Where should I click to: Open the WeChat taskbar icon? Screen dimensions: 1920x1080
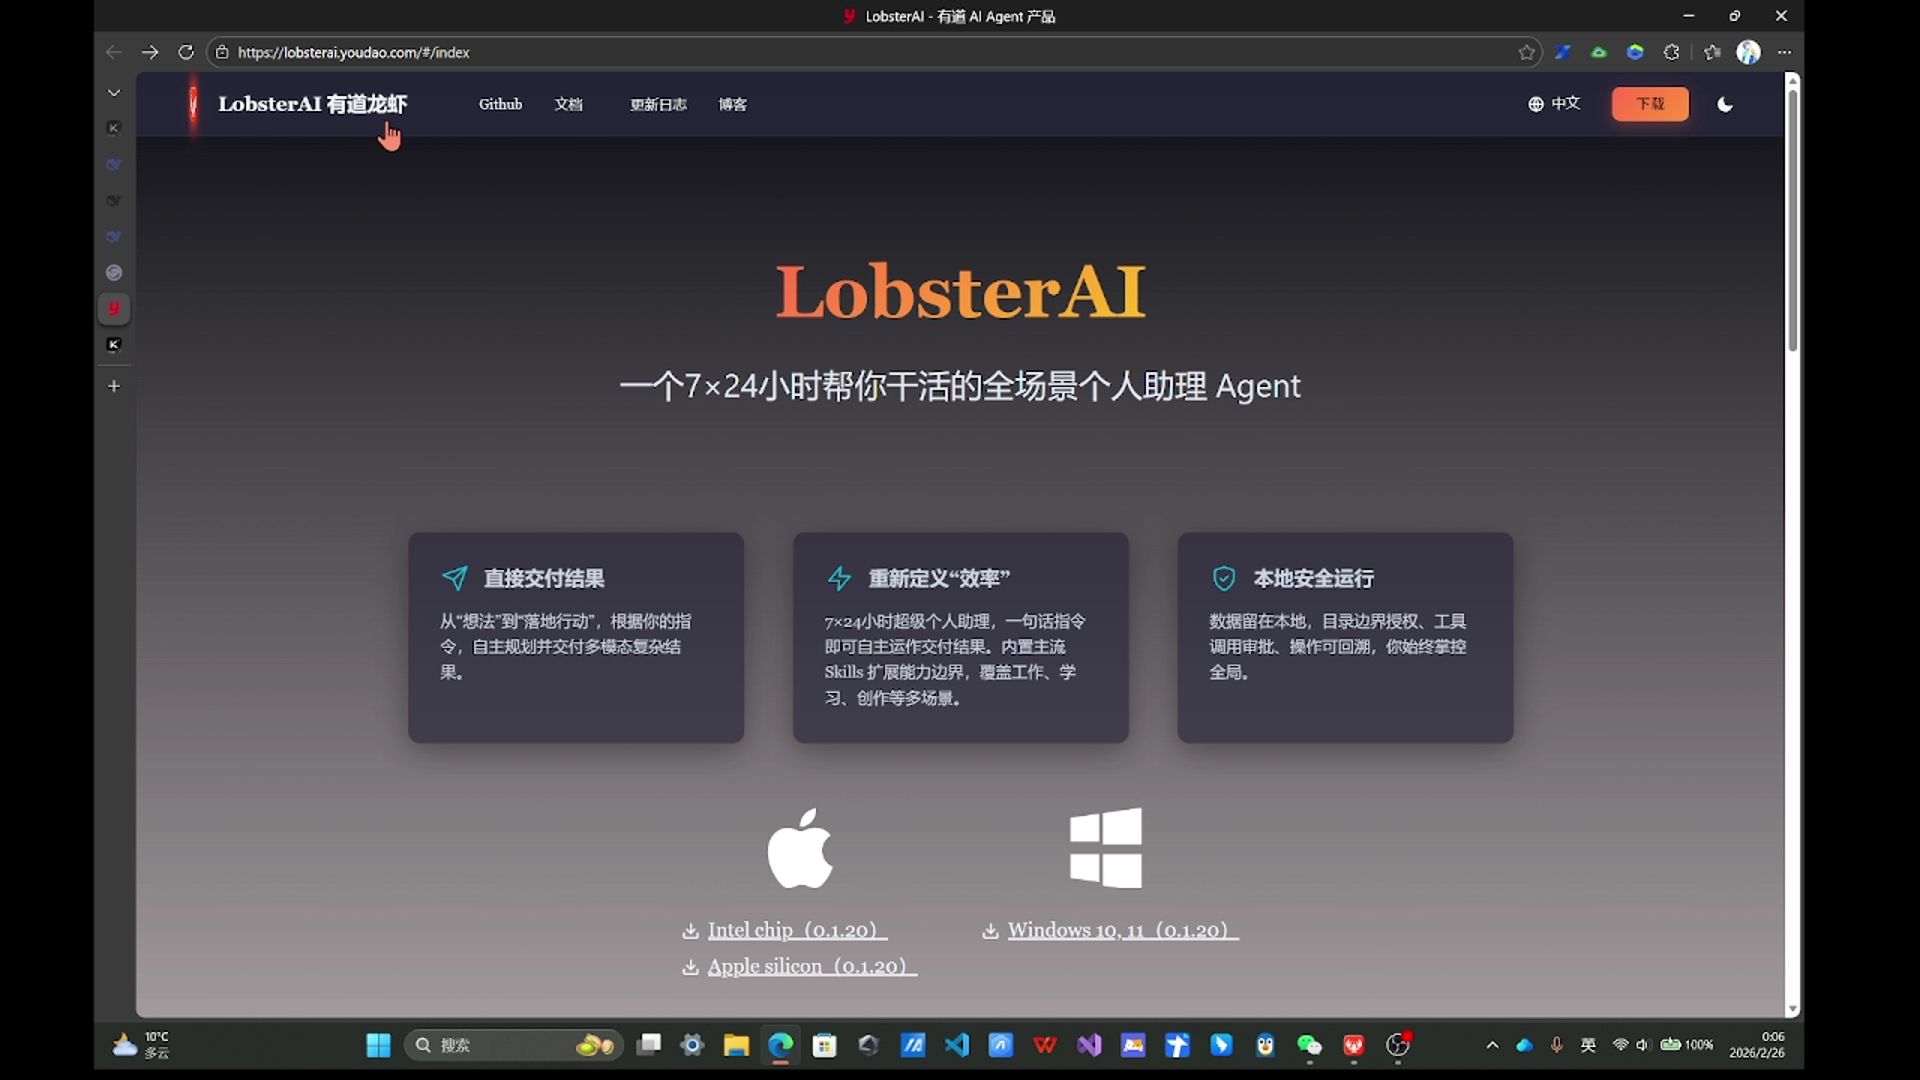tap(1309, 1045)
